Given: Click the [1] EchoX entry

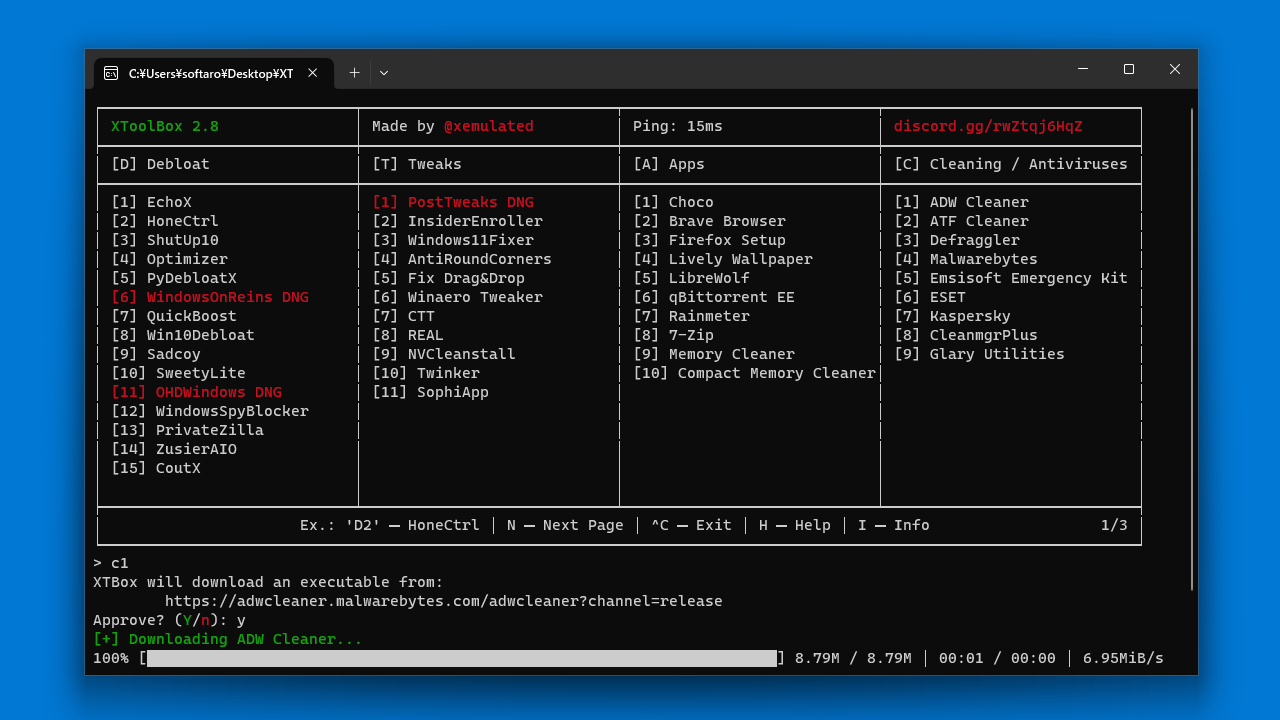Looking at the screenshot, I should 152,202.
